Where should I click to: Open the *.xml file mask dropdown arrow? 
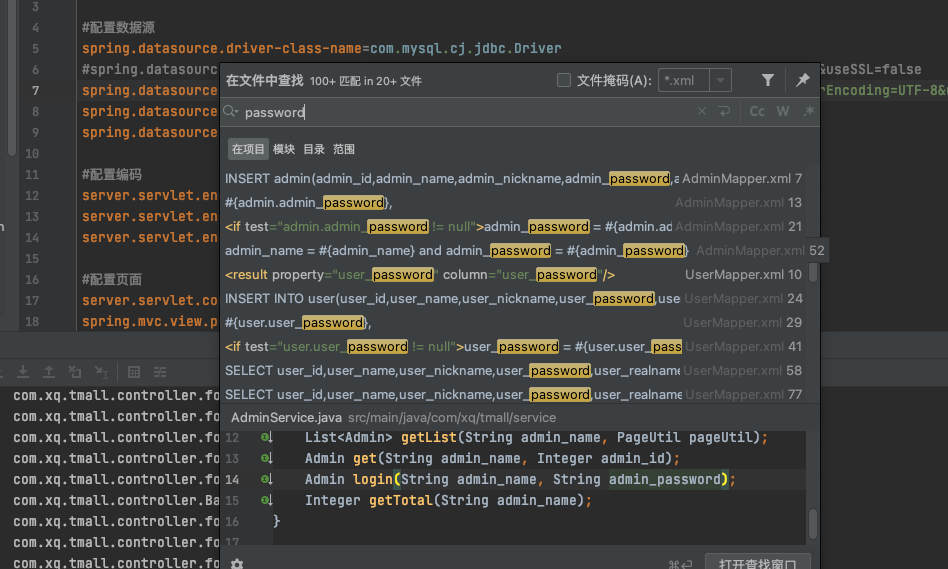tap(720, 80)
